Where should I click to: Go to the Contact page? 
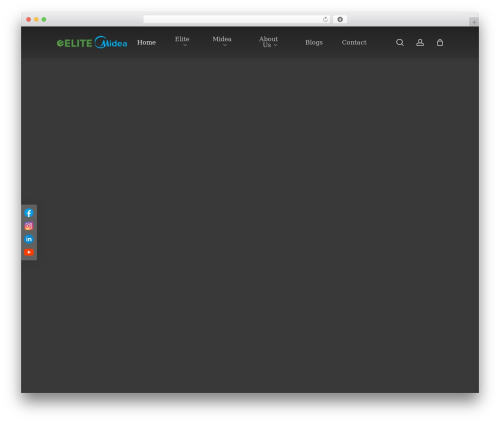354,43
